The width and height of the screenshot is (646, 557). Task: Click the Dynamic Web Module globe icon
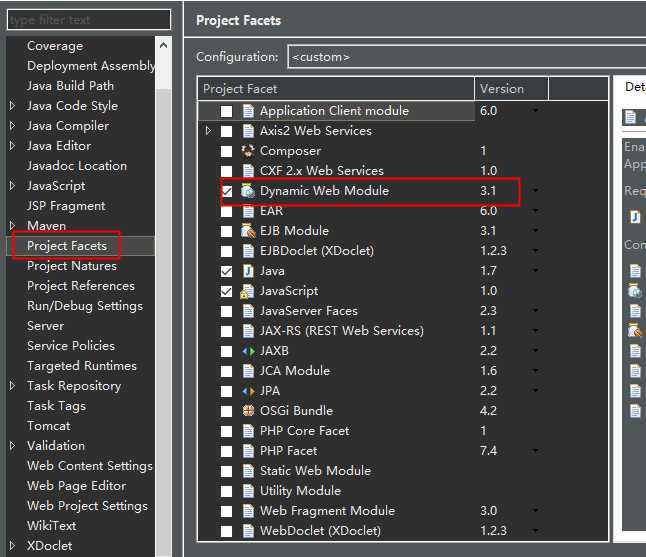248,191
